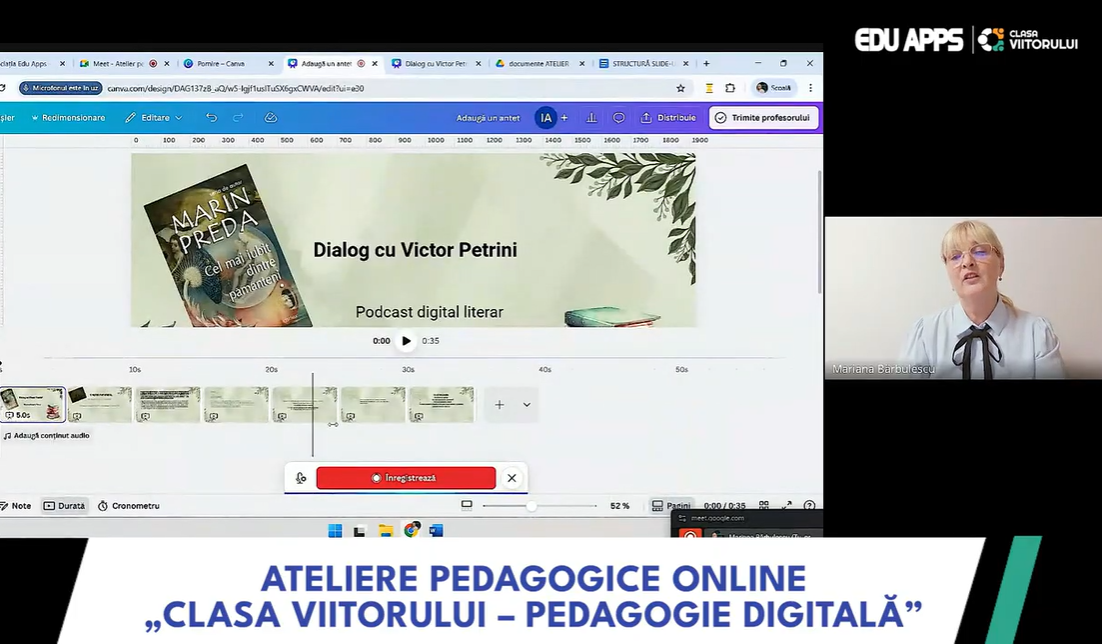The image size is (1102, 644).
Task: Expand the chevron next to add page
Action: coord(526,405)
